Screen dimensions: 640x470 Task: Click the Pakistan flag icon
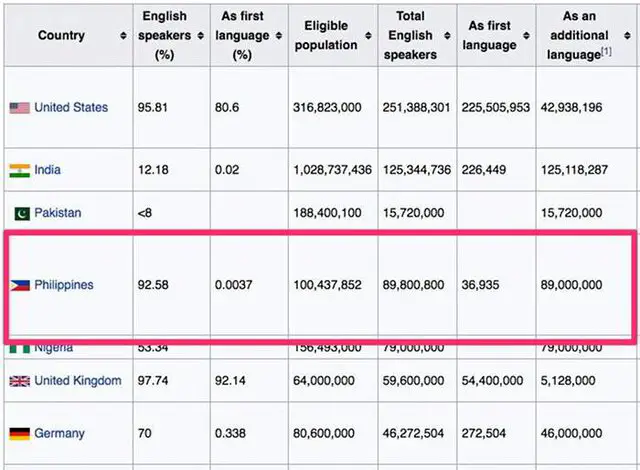pyautogui.click(x=22, y=213)
